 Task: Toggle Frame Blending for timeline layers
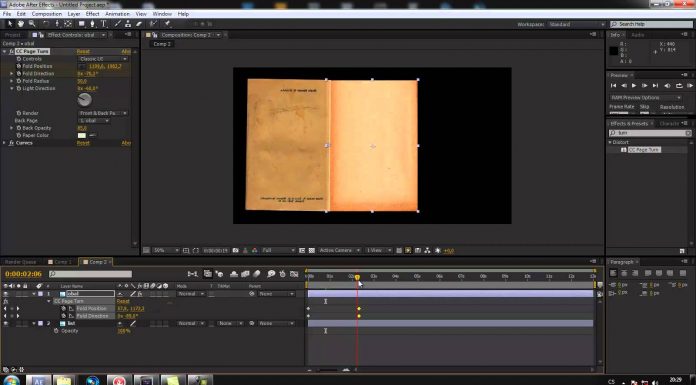[245, 274]
